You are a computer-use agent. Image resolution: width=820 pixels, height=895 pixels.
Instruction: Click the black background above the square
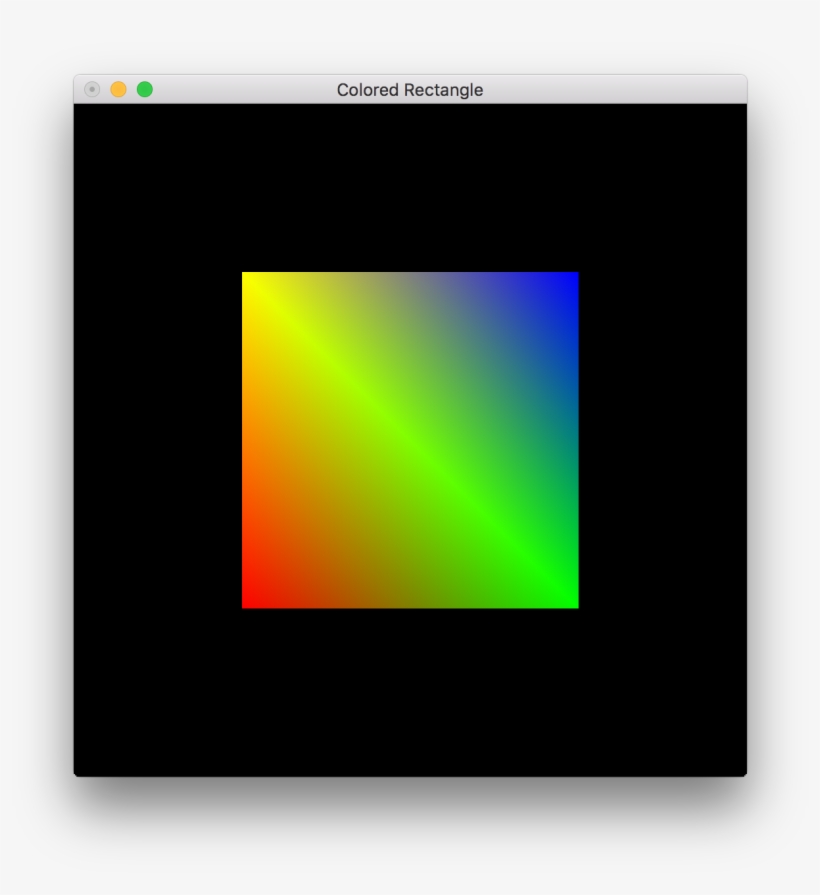click(410, 180)
